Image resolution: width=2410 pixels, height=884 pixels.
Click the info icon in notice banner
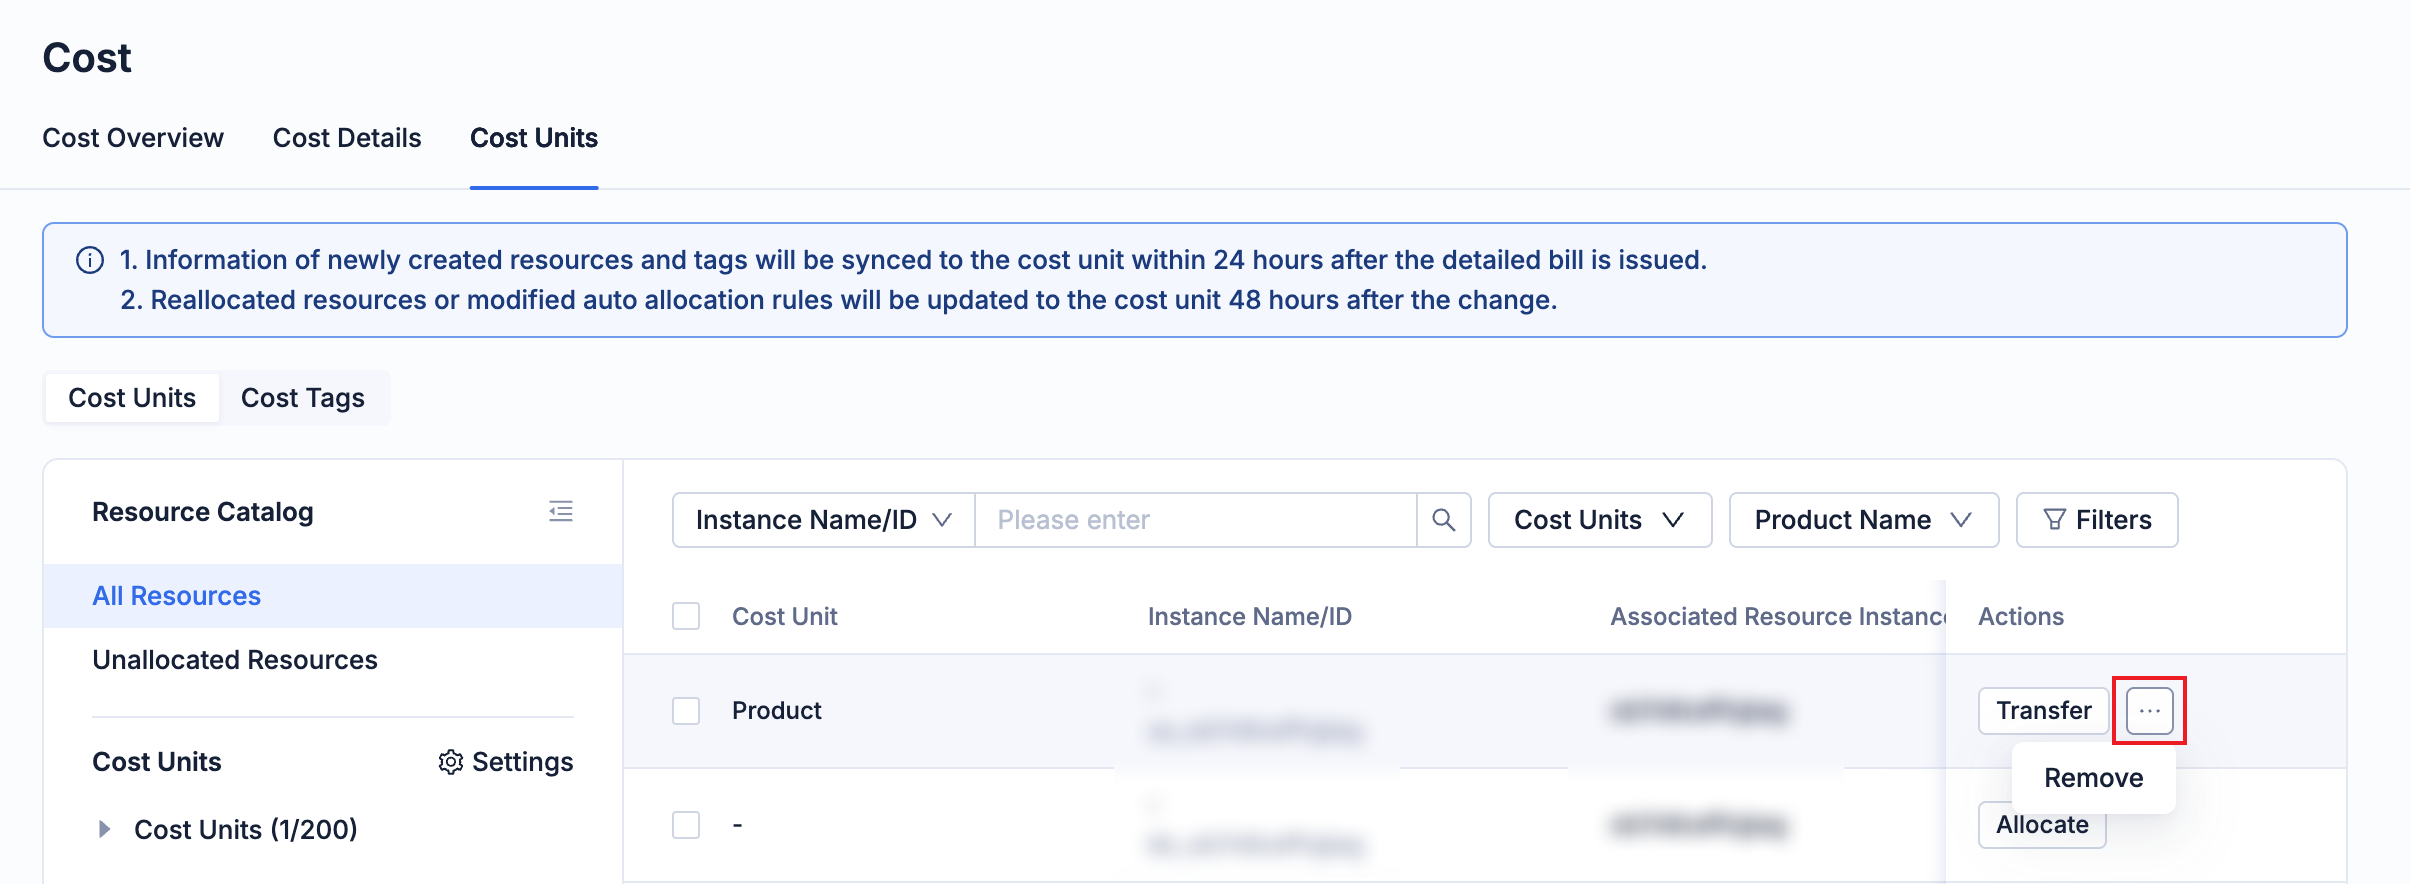(x=90, y=260)
